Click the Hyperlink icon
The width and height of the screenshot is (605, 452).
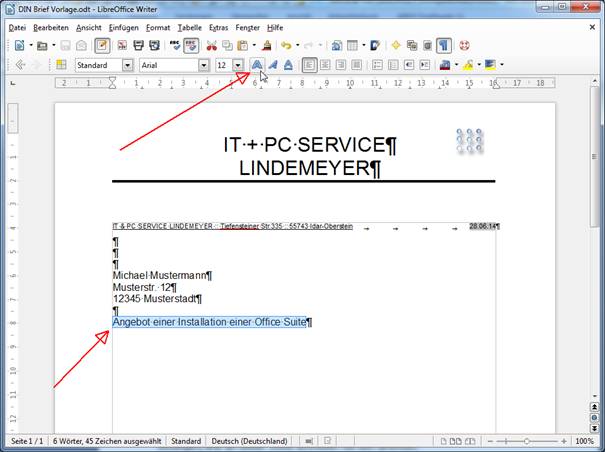coord(336,46)
